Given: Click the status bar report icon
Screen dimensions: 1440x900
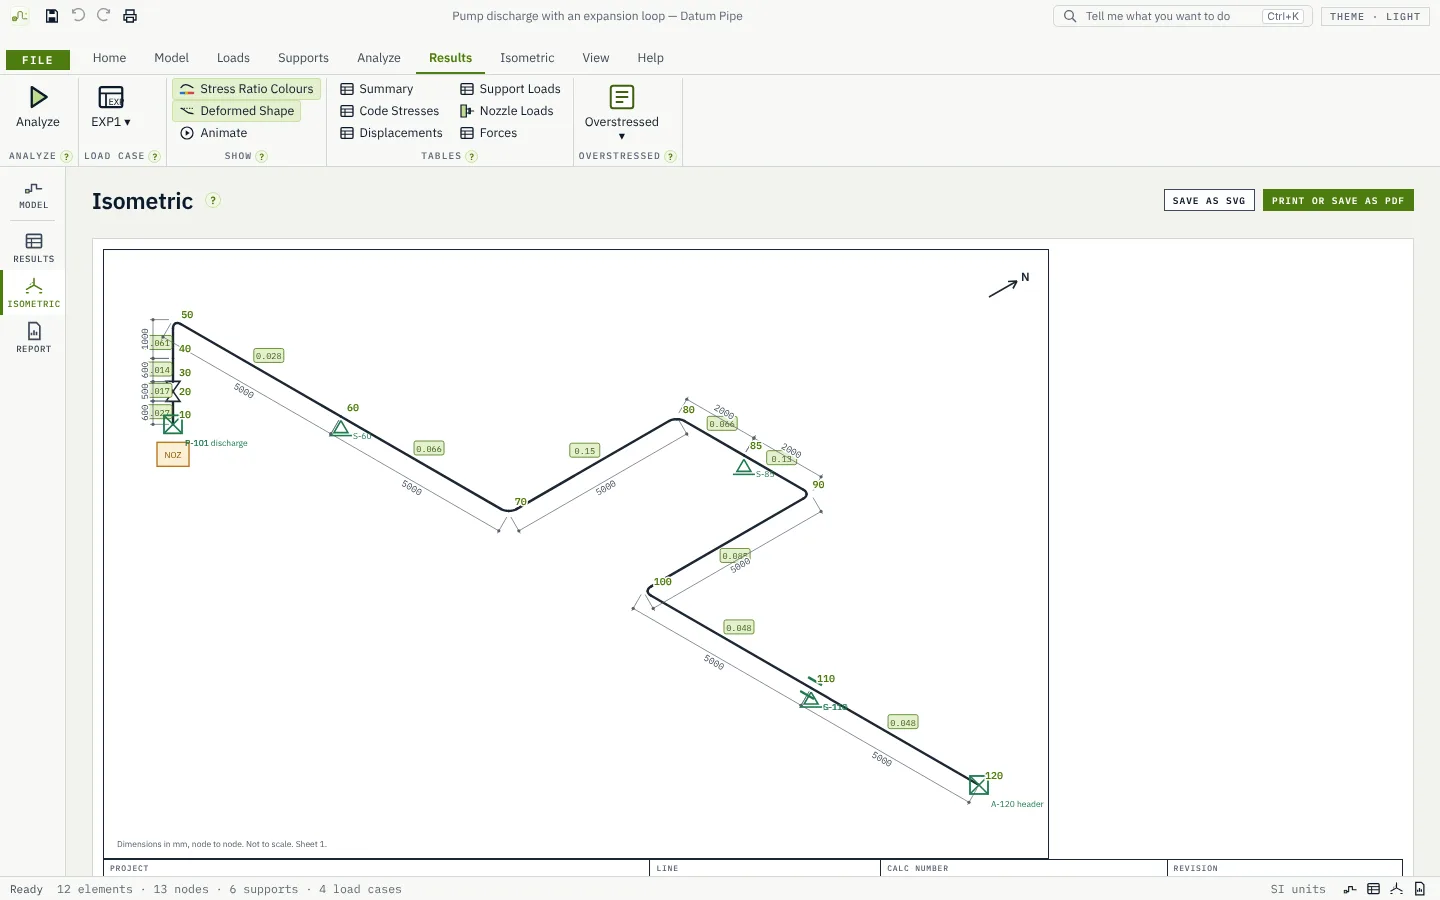Looking at the screenshot, I should [x=1420, y=889].
